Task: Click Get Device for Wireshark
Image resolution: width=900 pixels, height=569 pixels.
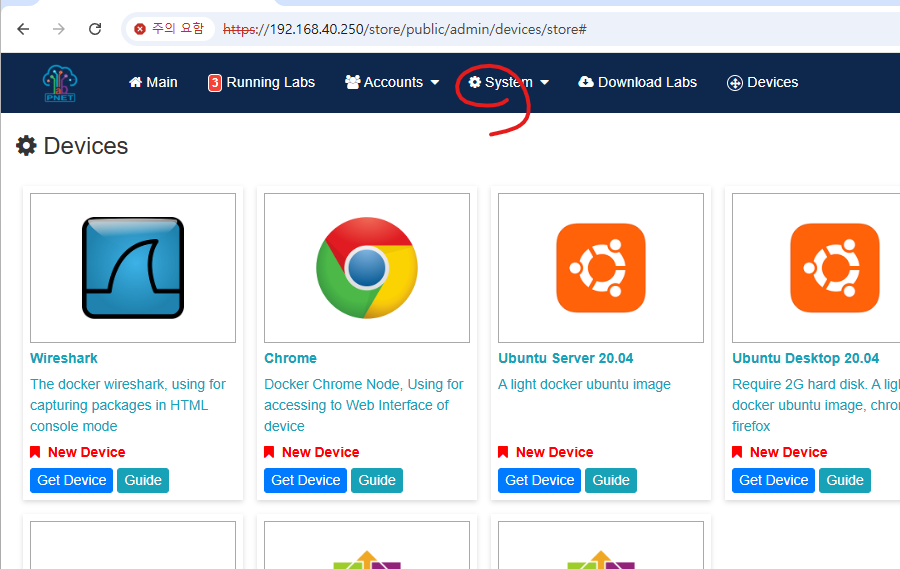Action: pyautogui.click(x=72, y=480)
